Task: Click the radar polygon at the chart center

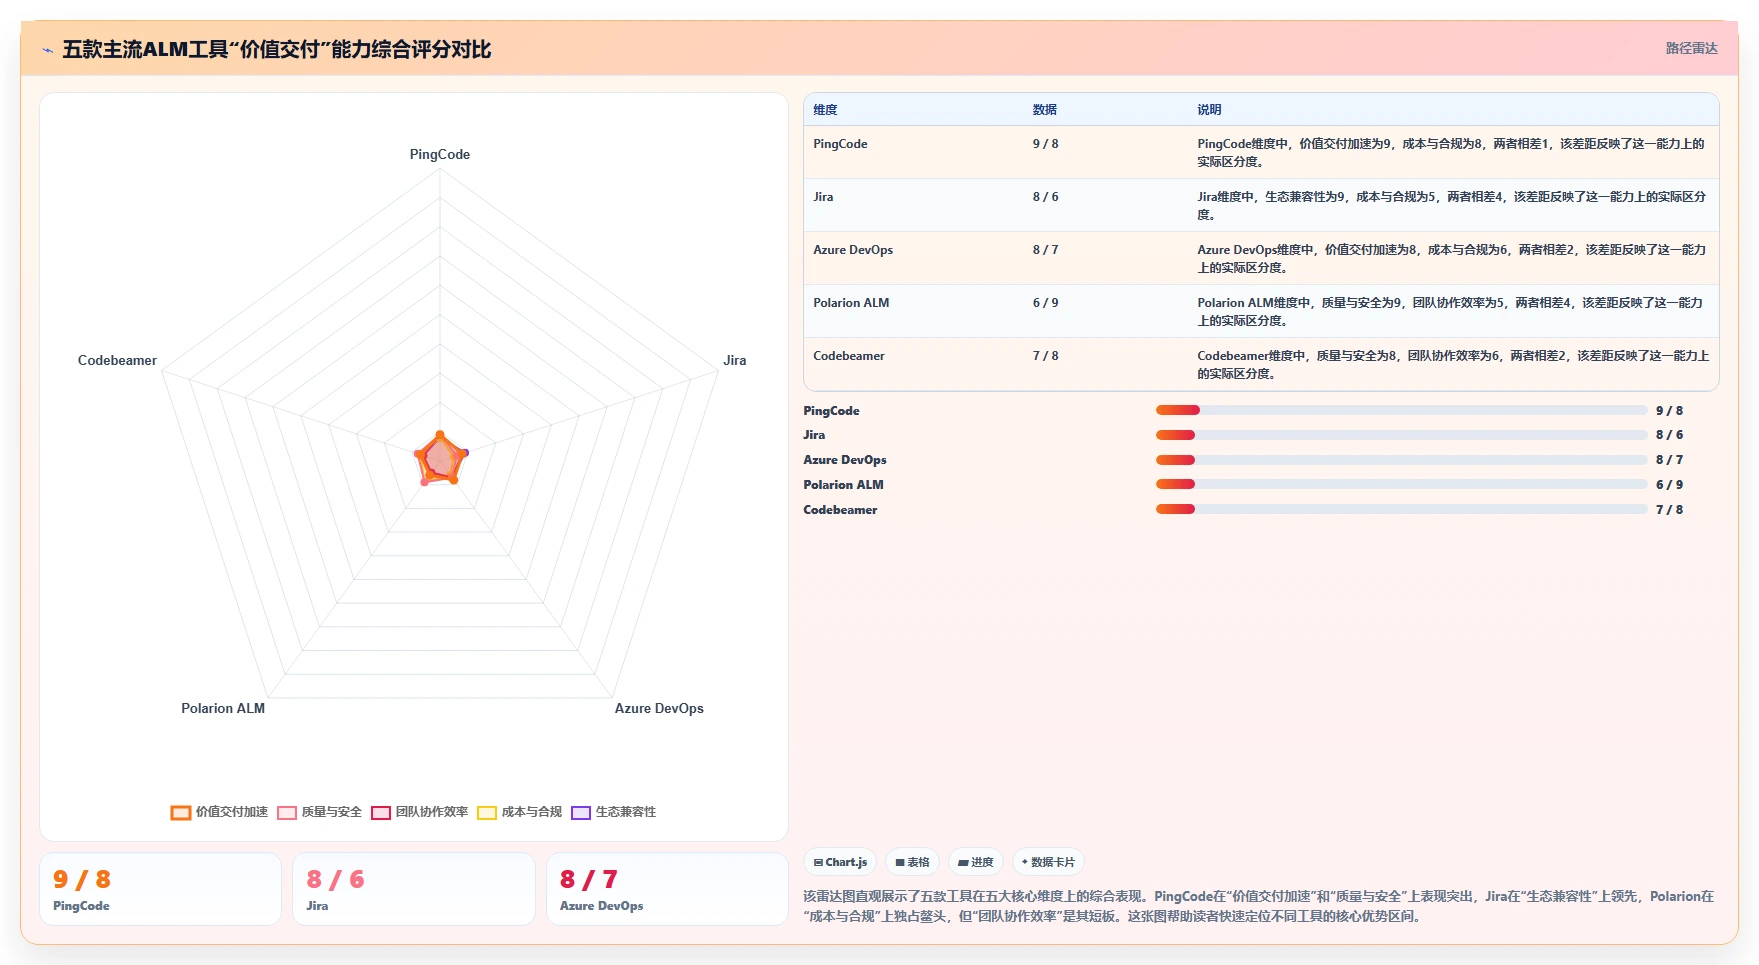Action: (x=440, y=460)
